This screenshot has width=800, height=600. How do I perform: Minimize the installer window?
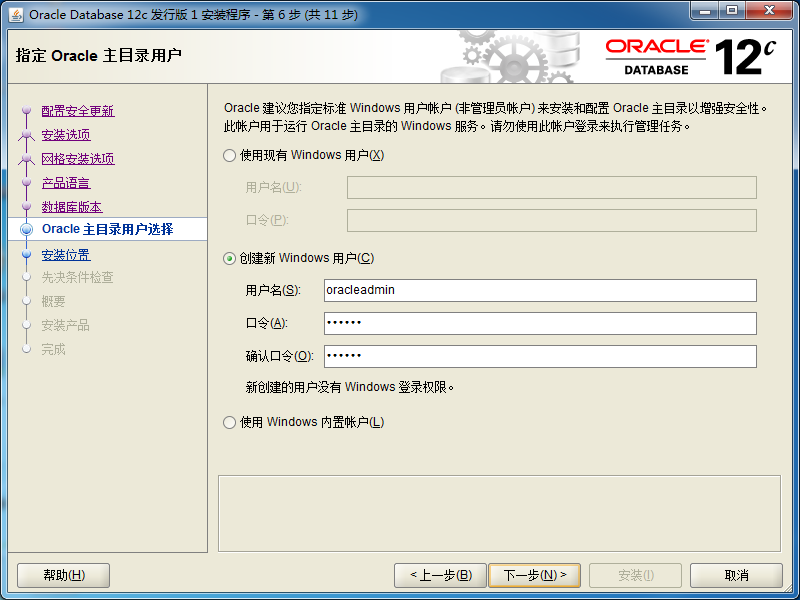point(706,11)
